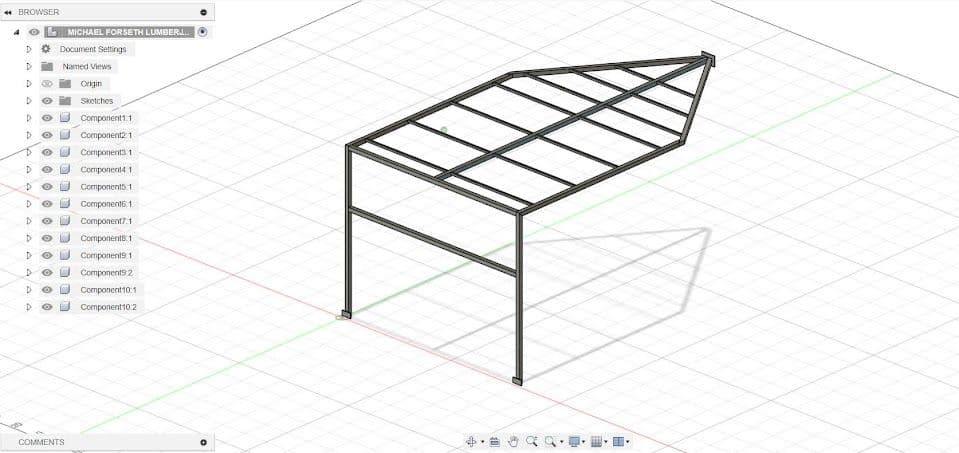
Task: Hide Component4:1 with eye icon
Action: click(47, 169)
